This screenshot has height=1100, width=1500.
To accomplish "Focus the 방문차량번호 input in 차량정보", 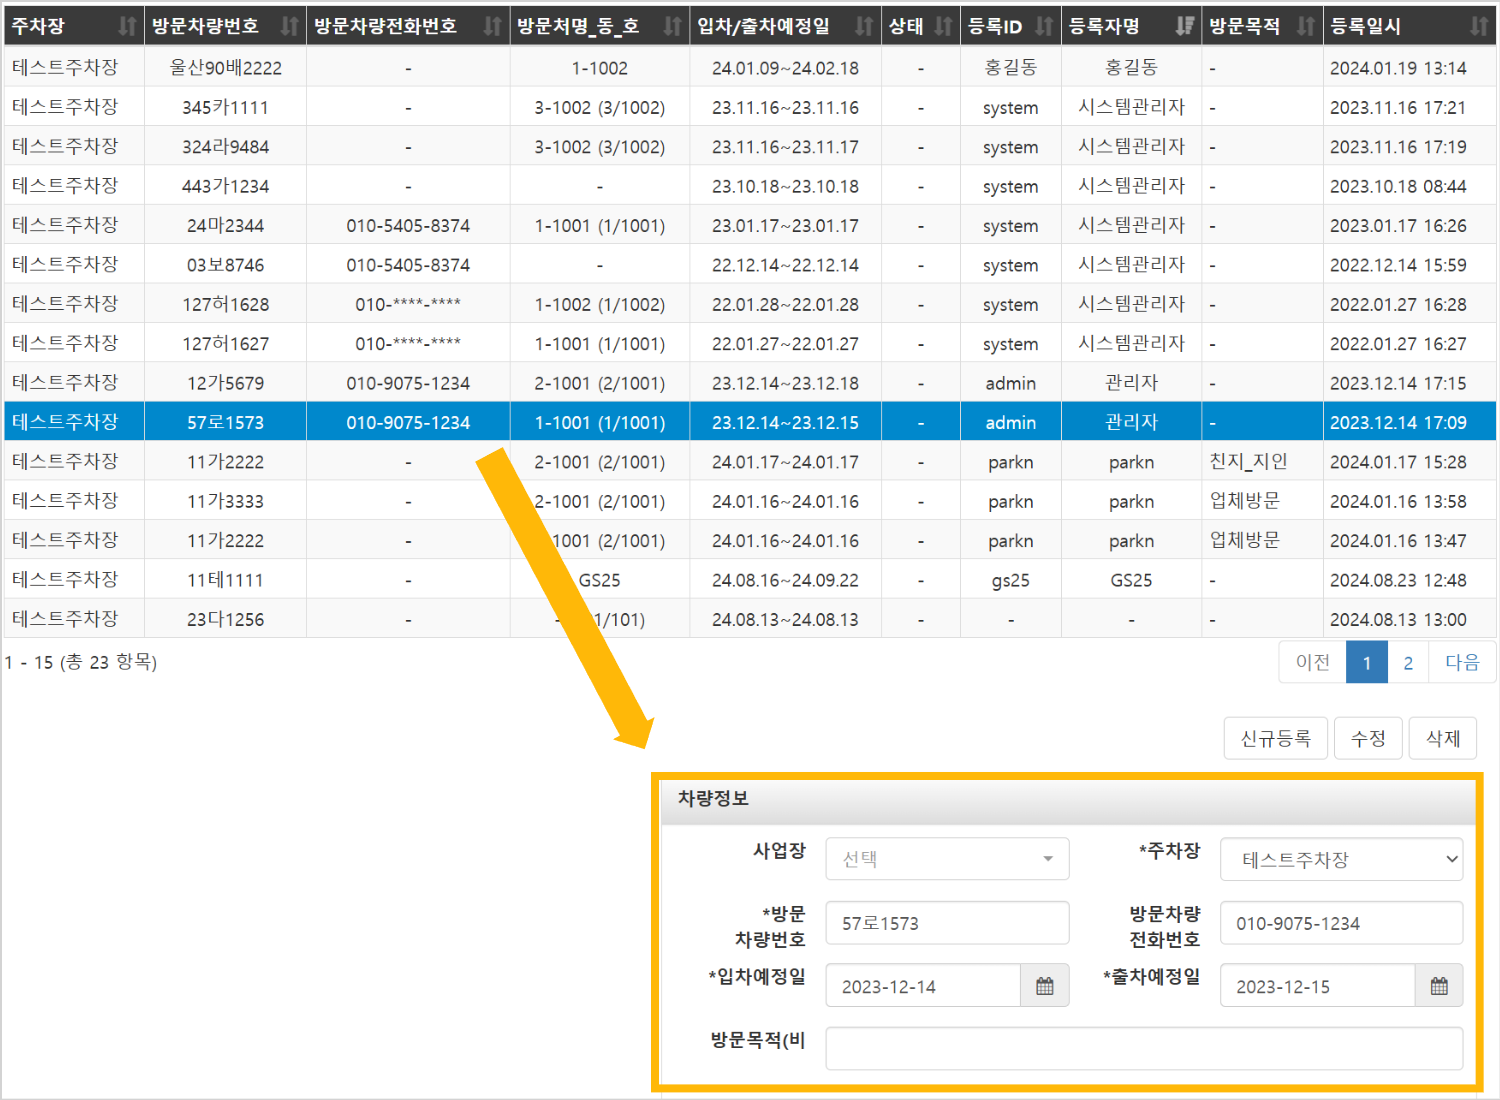I will click(947, 923).
